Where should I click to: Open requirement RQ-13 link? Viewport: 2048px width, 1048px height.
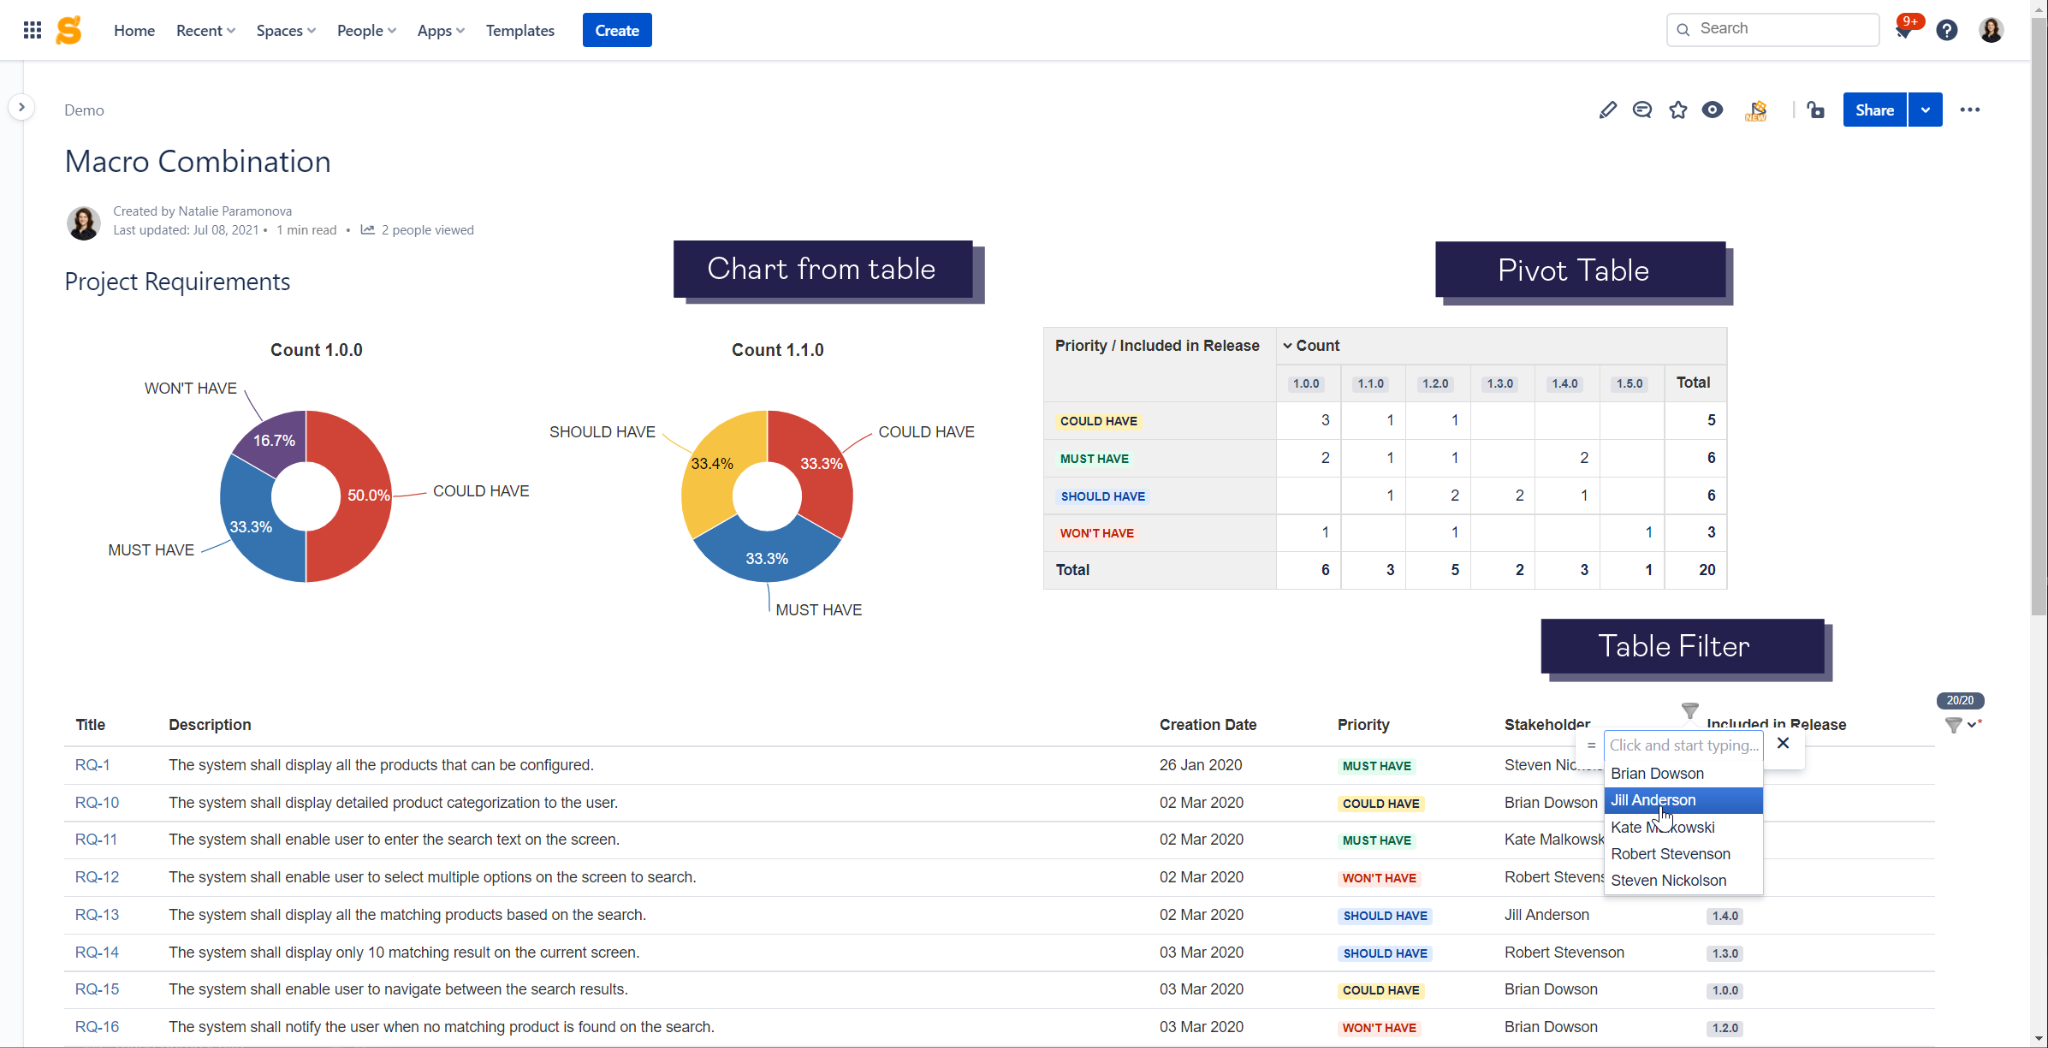tap(95, 914)
